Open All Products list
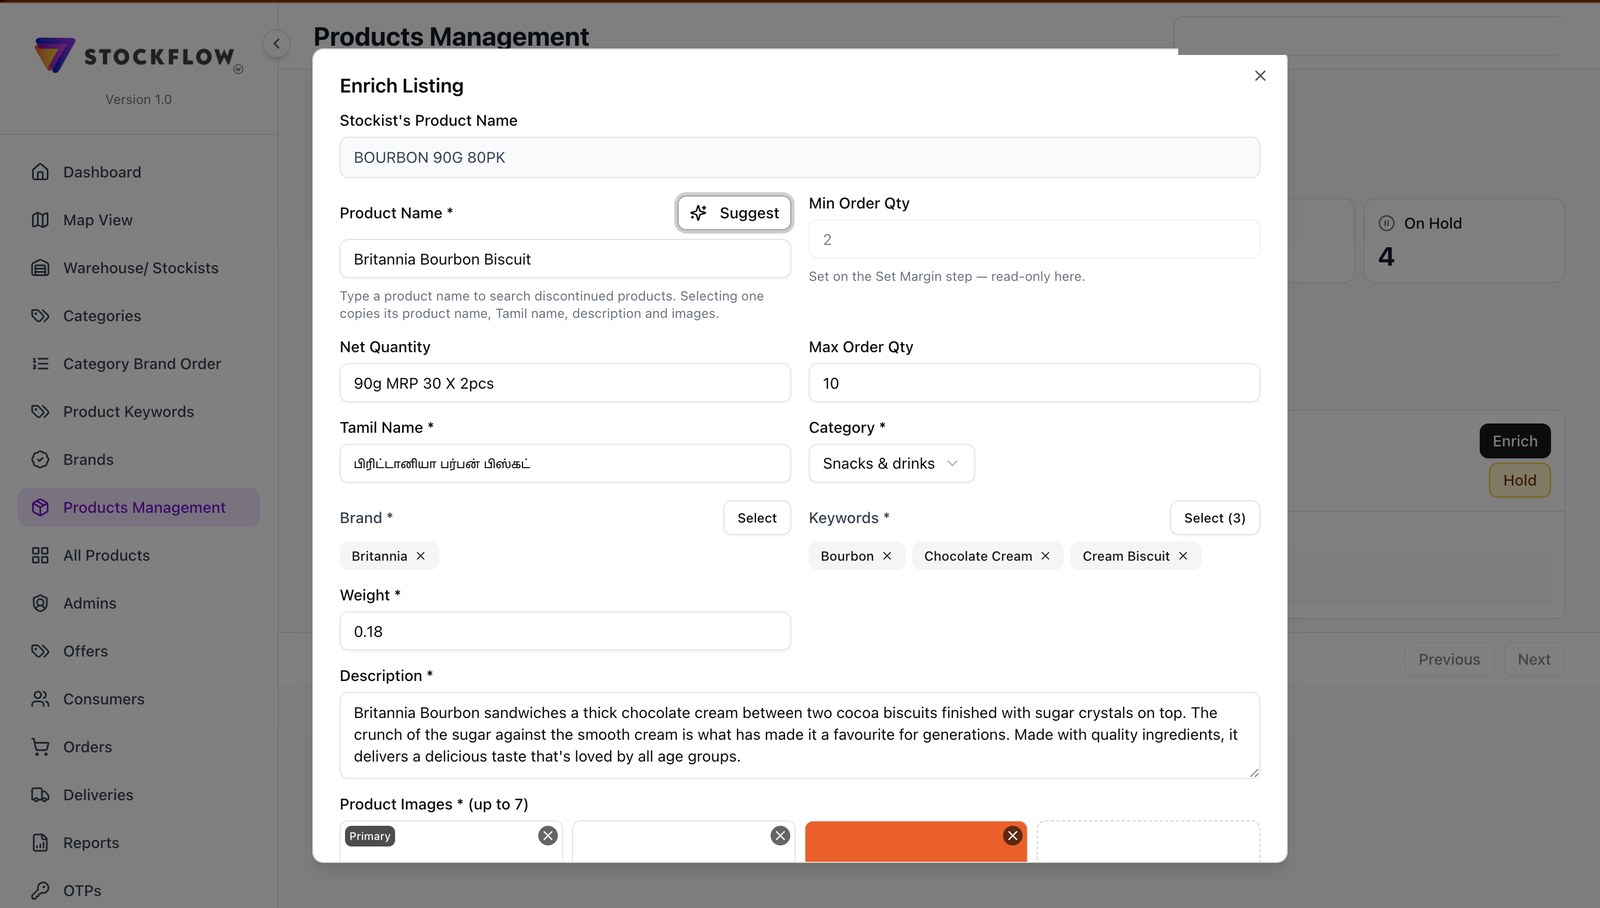The image size is (1600, 908). (x=139, y=556)
